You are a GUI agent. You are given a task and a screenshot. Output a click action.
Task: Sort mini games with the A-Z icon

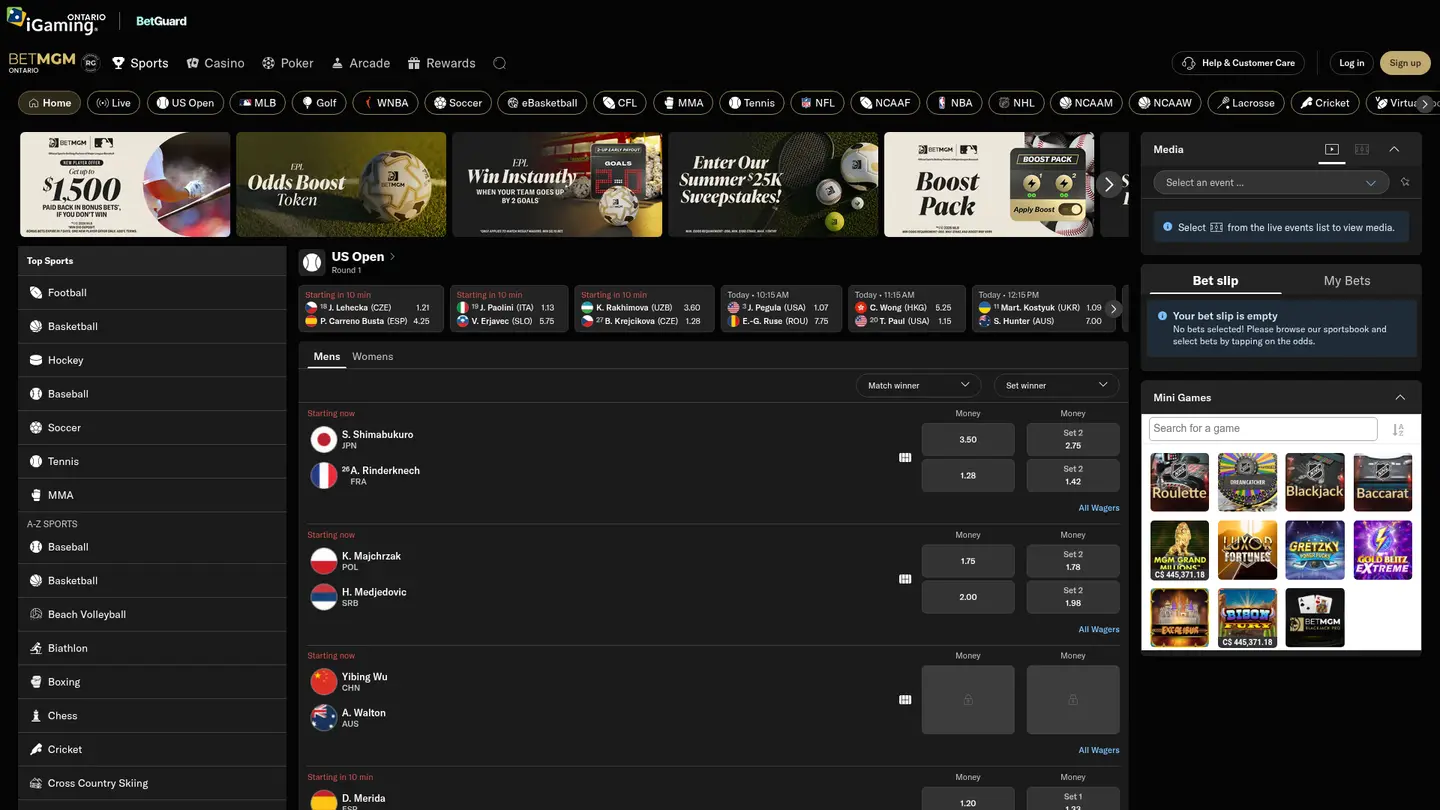pos(1398,429)
